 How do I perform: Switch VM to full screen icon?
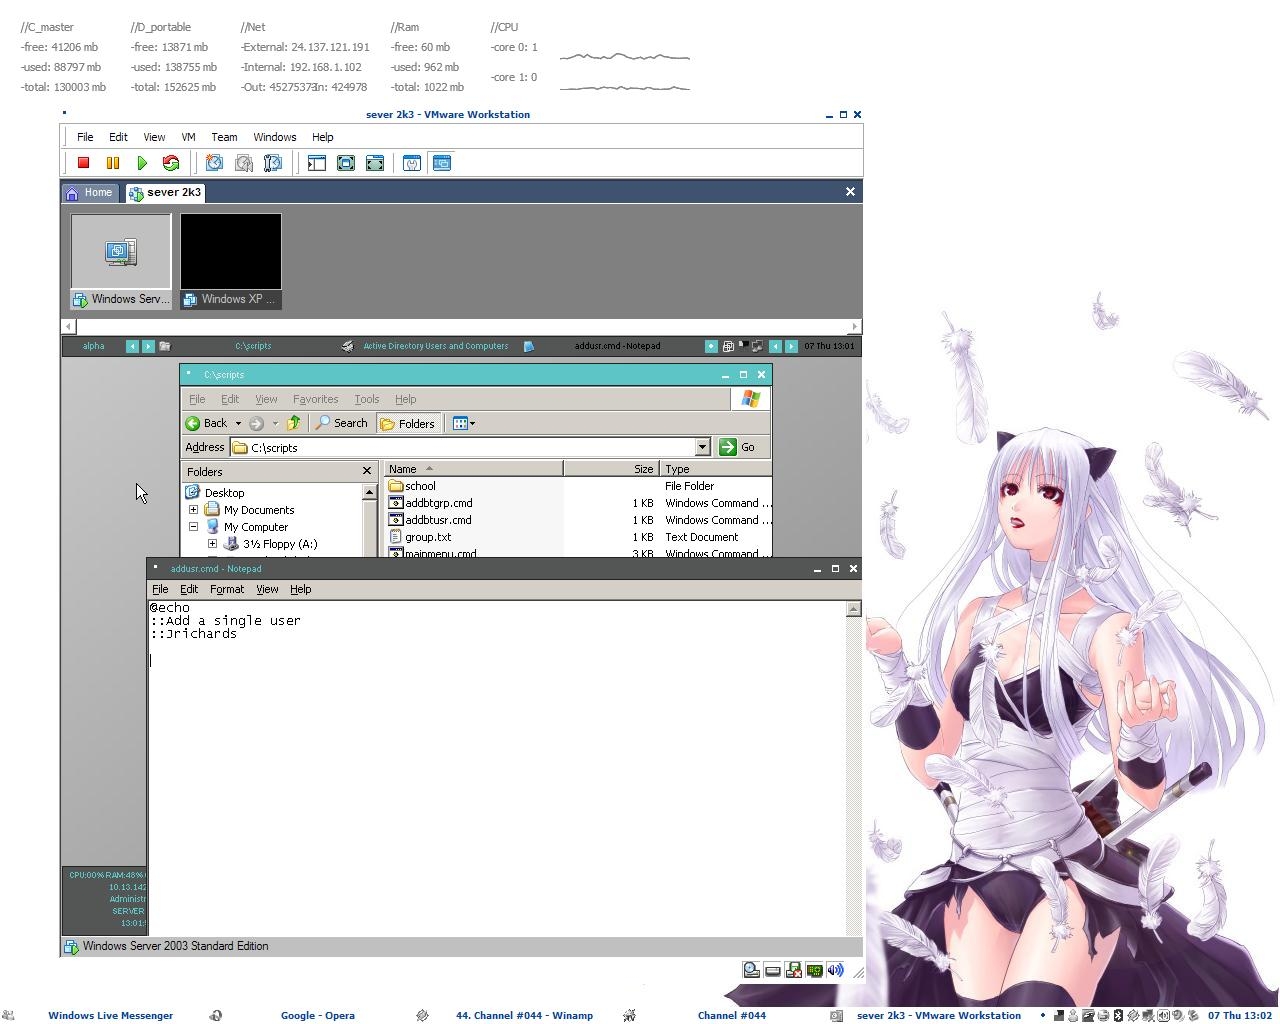point(375,163)
